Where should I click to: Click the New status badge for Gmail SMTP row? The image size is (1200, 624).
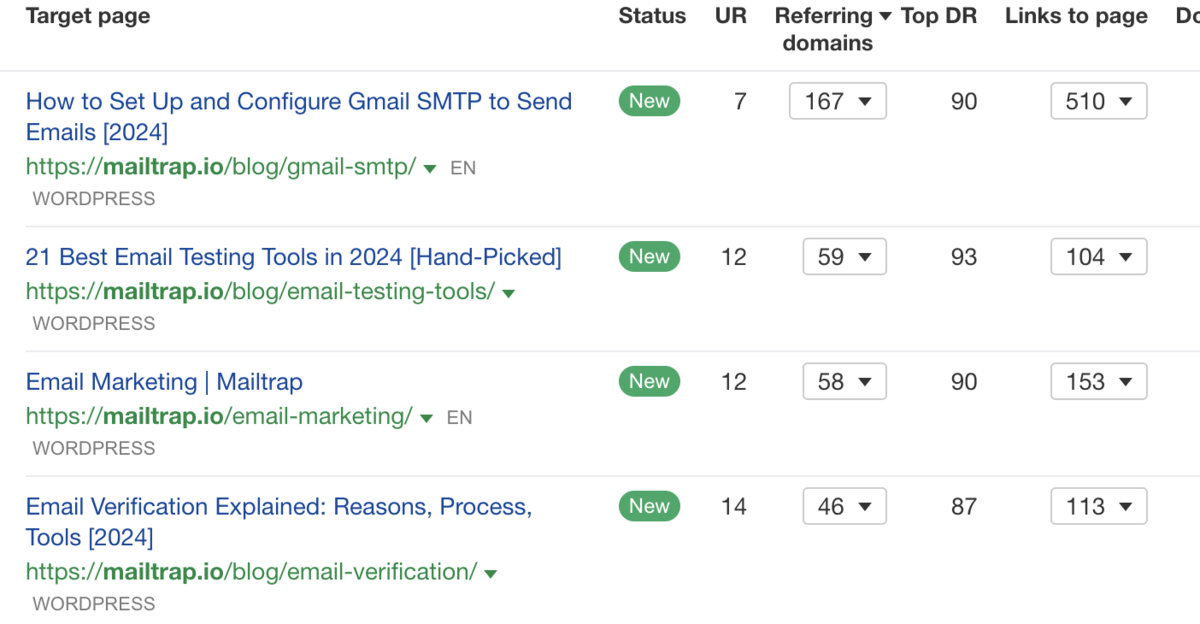click(649, 102)
